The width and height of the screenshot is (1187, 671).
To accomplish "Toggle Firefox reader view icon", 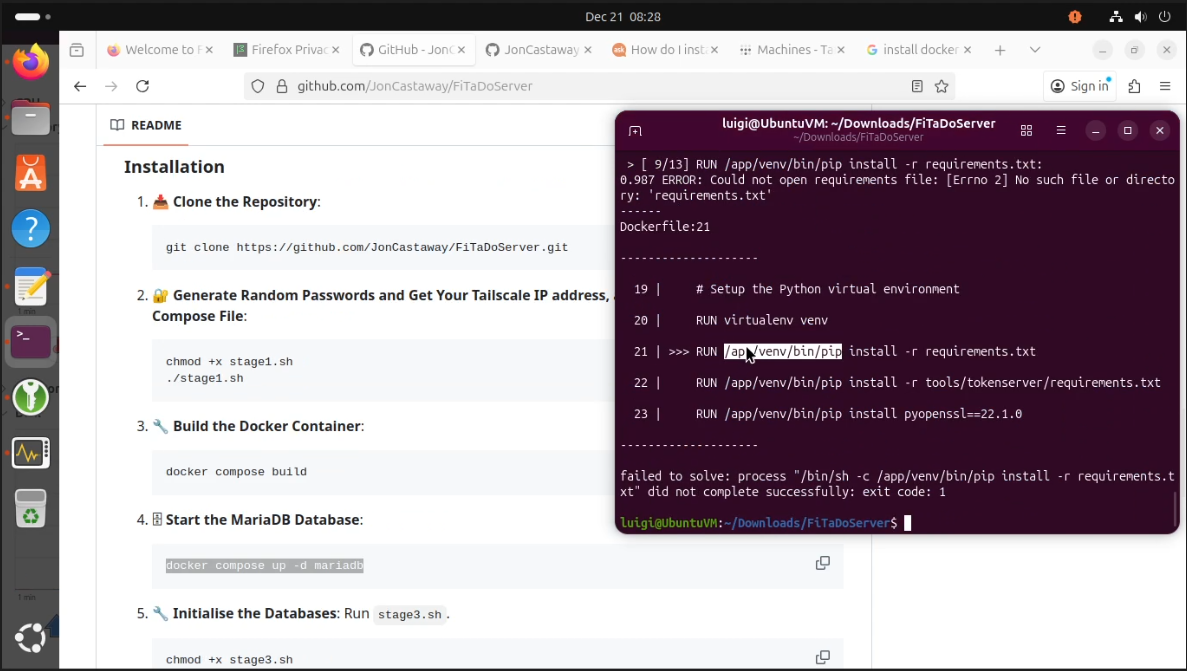I will pos(917,86).
